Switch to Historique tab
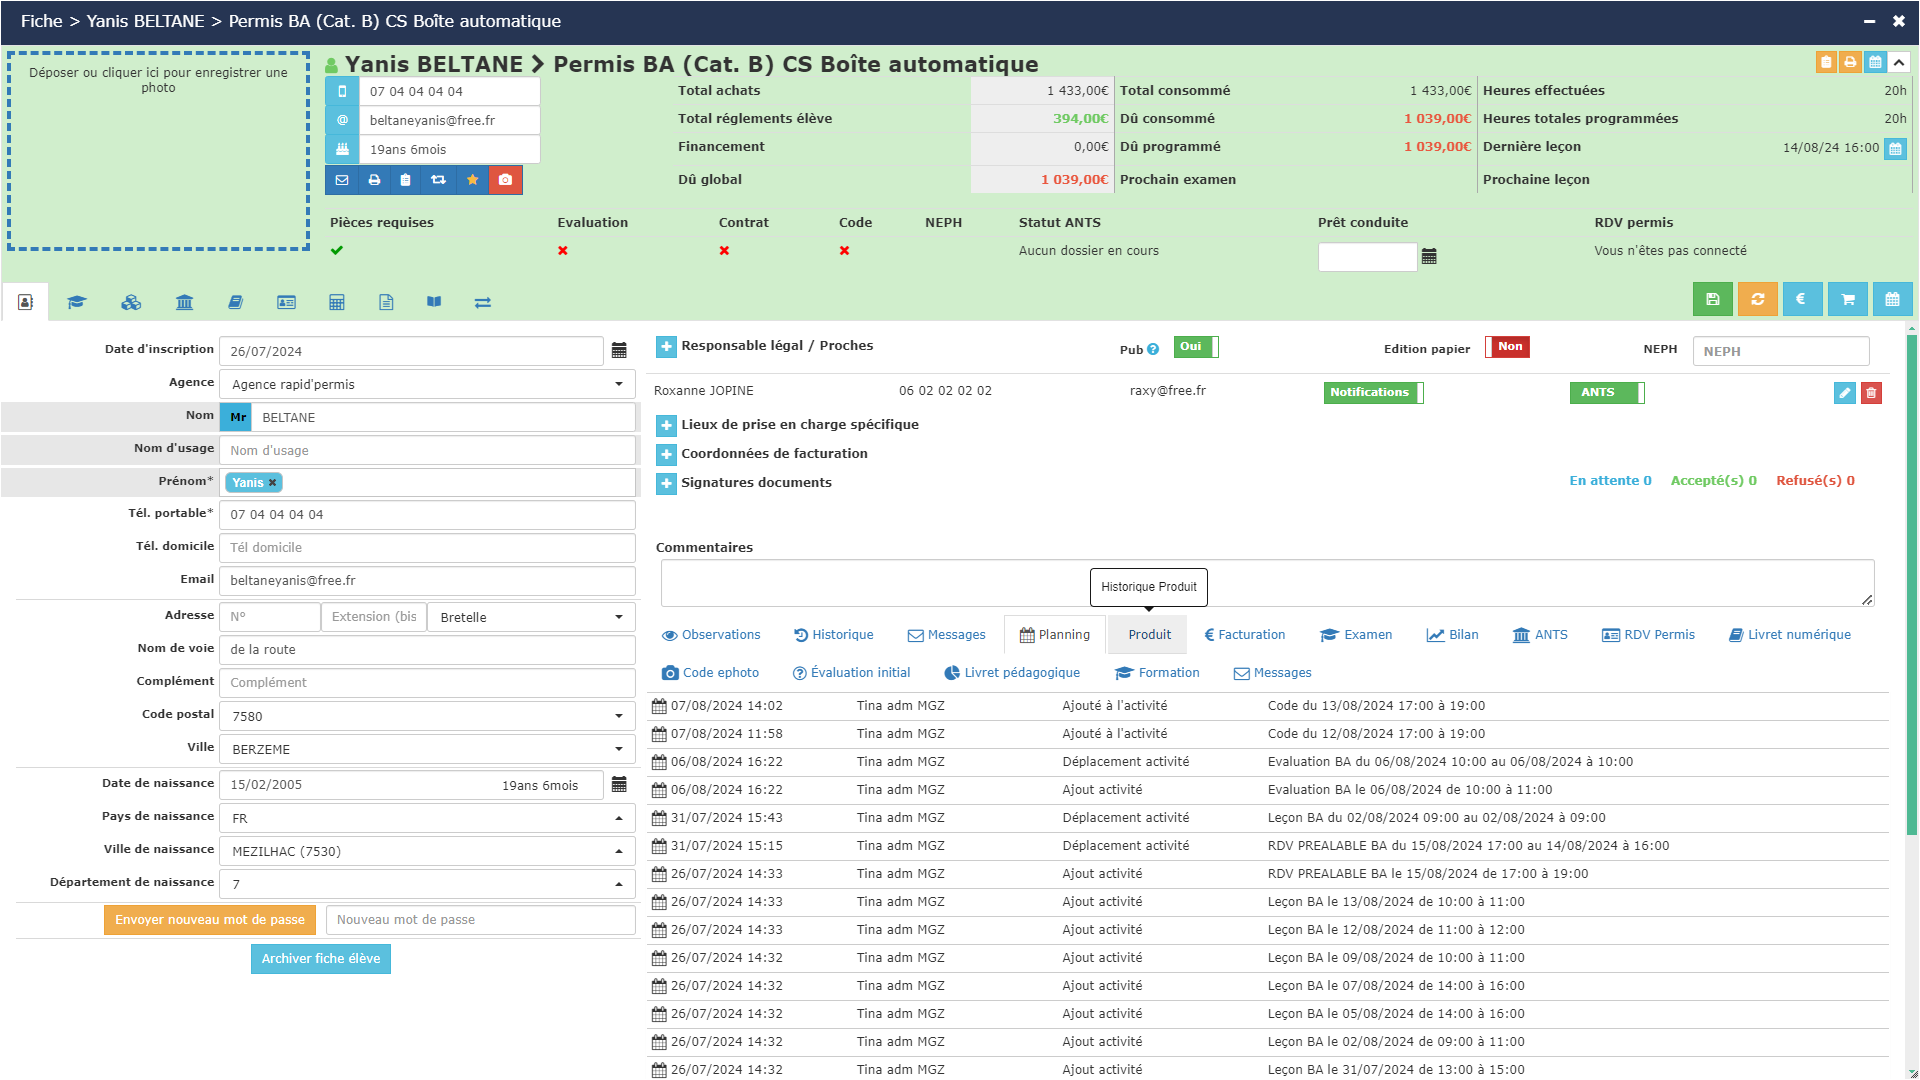 pyautogui.click(x=834, y=635)
